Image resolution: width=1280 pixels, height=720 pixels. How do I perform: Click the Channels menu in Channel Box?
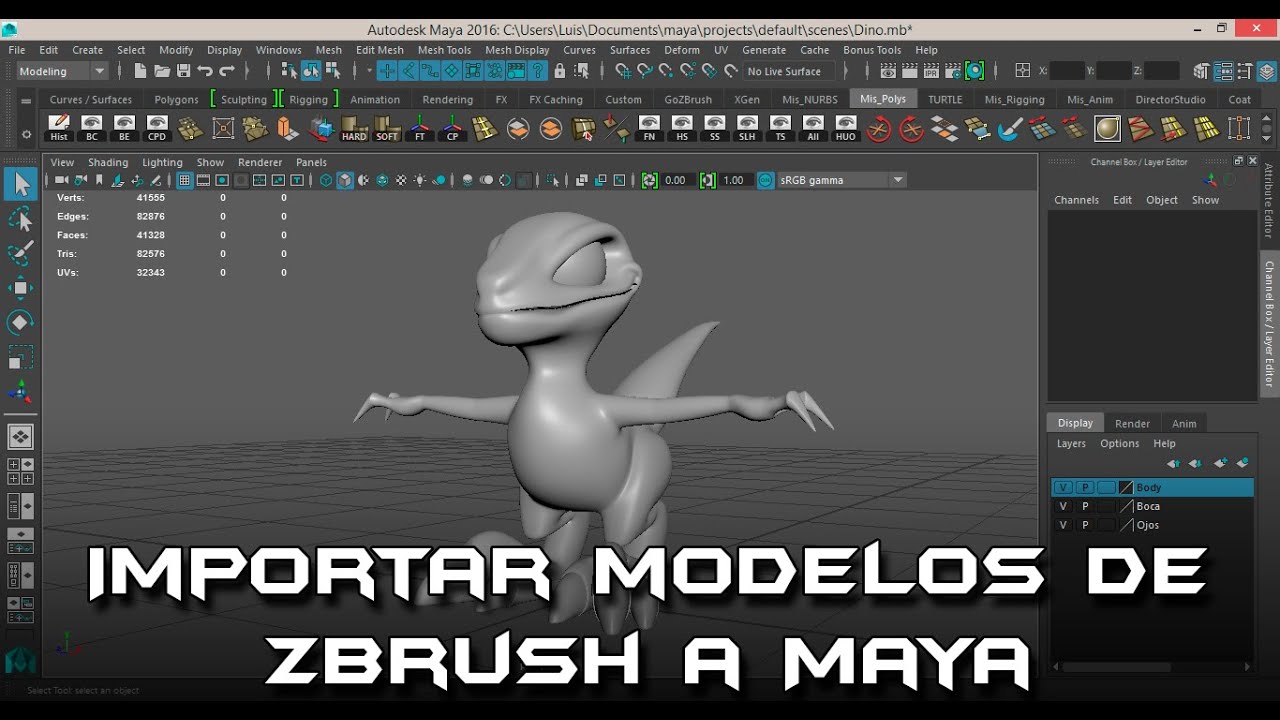point(1076,200)
